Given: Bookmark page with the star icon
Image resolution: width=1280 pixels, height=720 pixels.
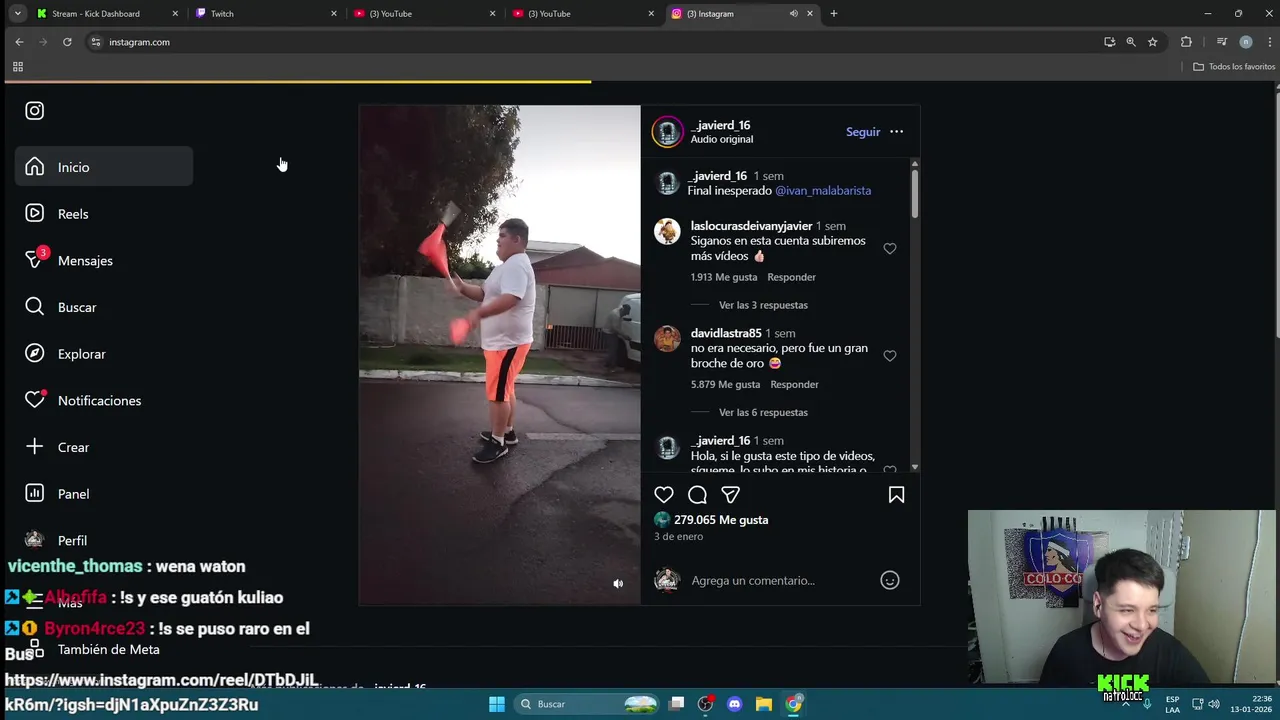Looking at the screenshot, I should 1152,42.
